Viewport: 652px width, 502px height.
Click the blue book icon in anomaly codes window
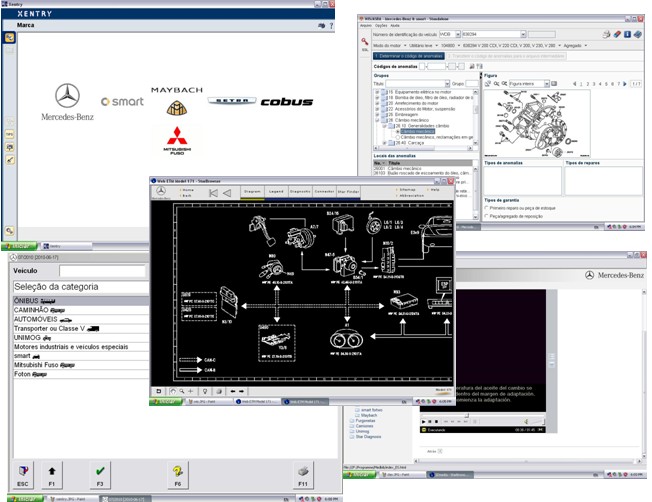pyautogui.click(x=637, y=35)
